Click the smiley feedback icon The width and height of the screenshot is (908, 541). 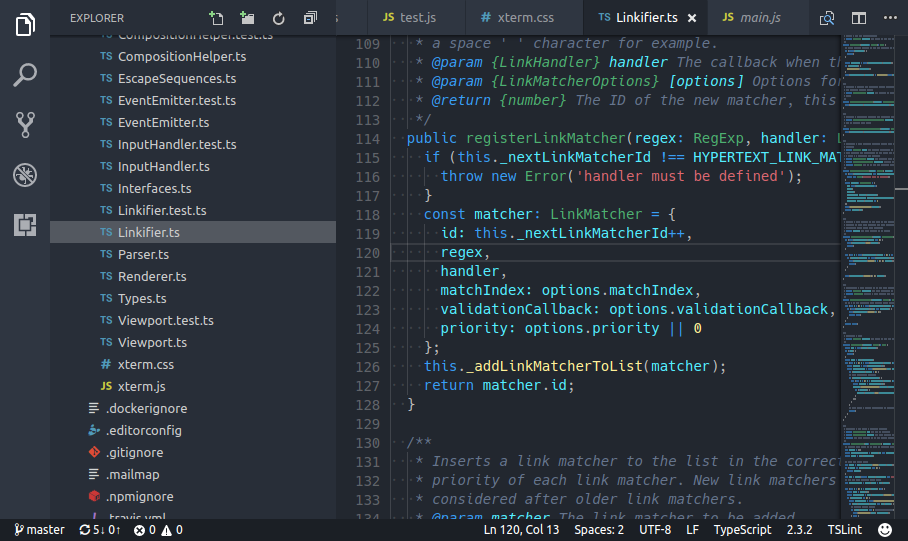[x=885, y=529]
